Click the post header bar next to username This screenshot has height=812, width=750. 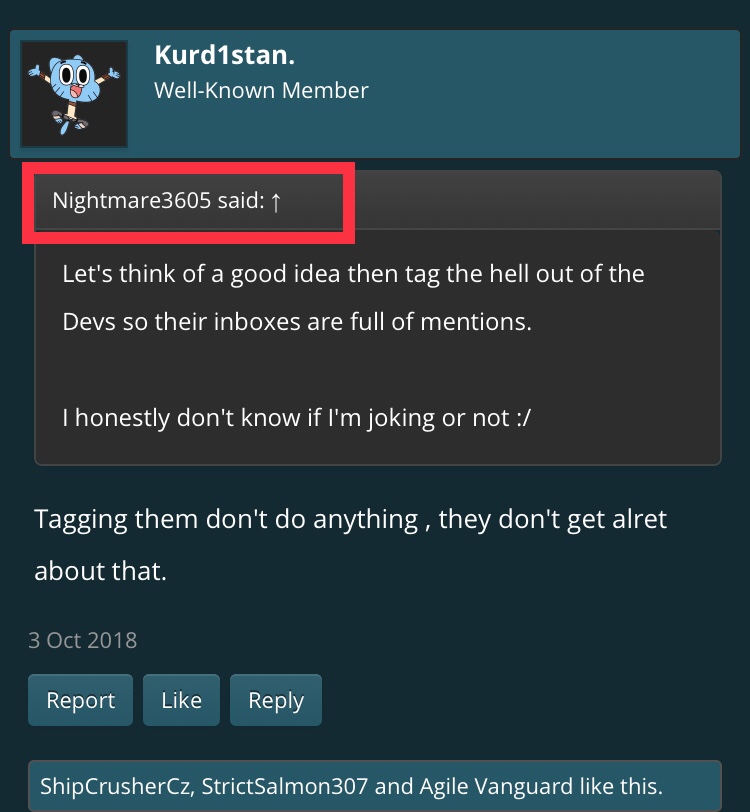tap(518, 94)
